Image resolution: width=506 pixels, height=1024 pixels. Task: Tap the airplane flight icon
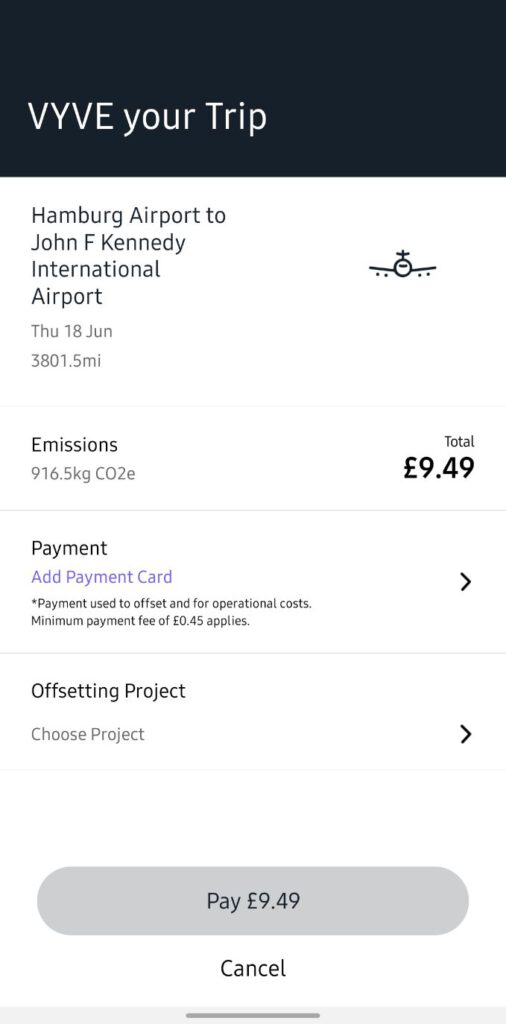pyautogui.click(x=403, y=264)
